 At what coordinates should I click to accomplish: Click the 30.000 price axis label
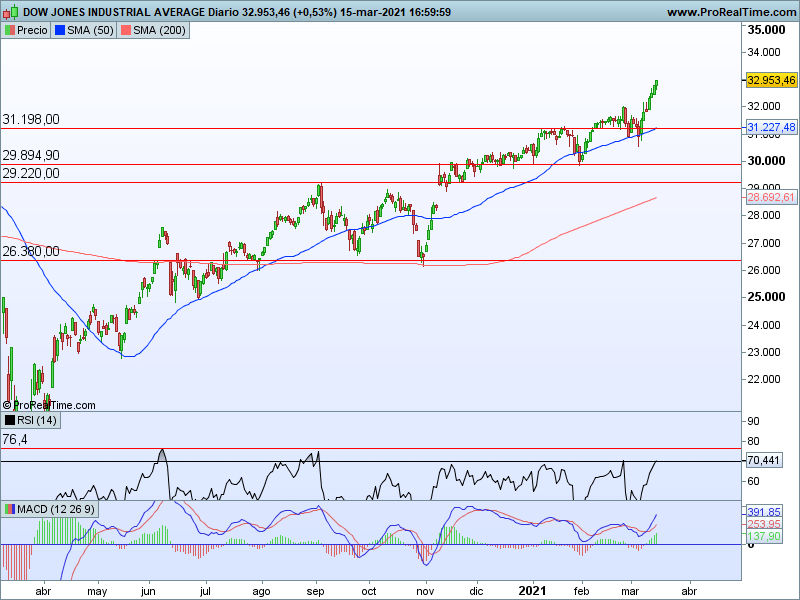click(766, 161)
